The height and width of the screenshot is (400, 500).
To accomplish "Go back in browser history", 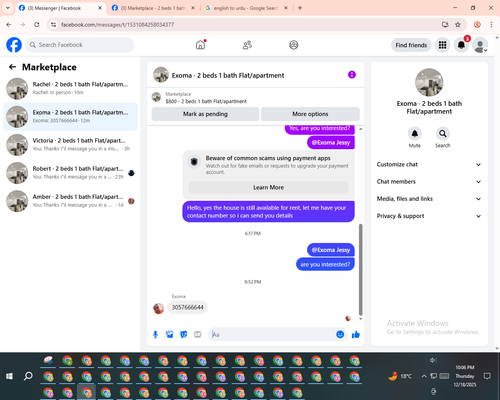I will (x=9, y=24).
